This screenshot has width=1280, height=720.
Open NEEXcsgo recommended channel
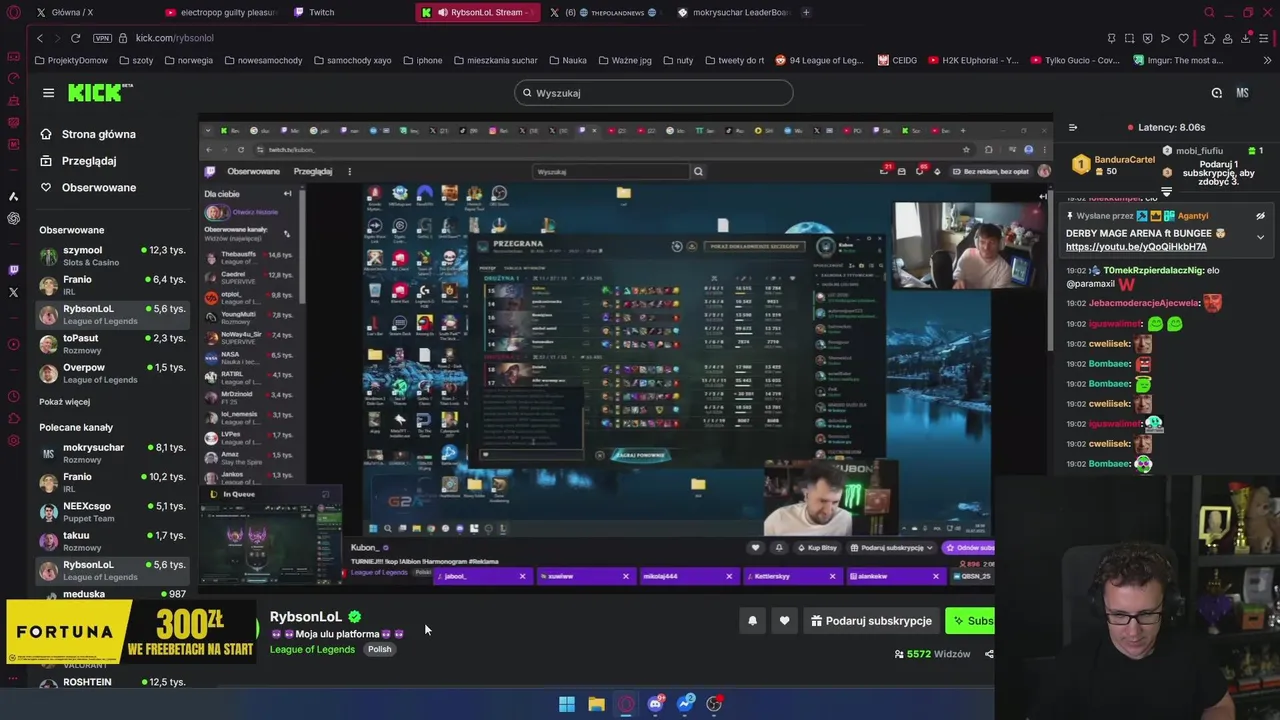[x=112, y=512]
